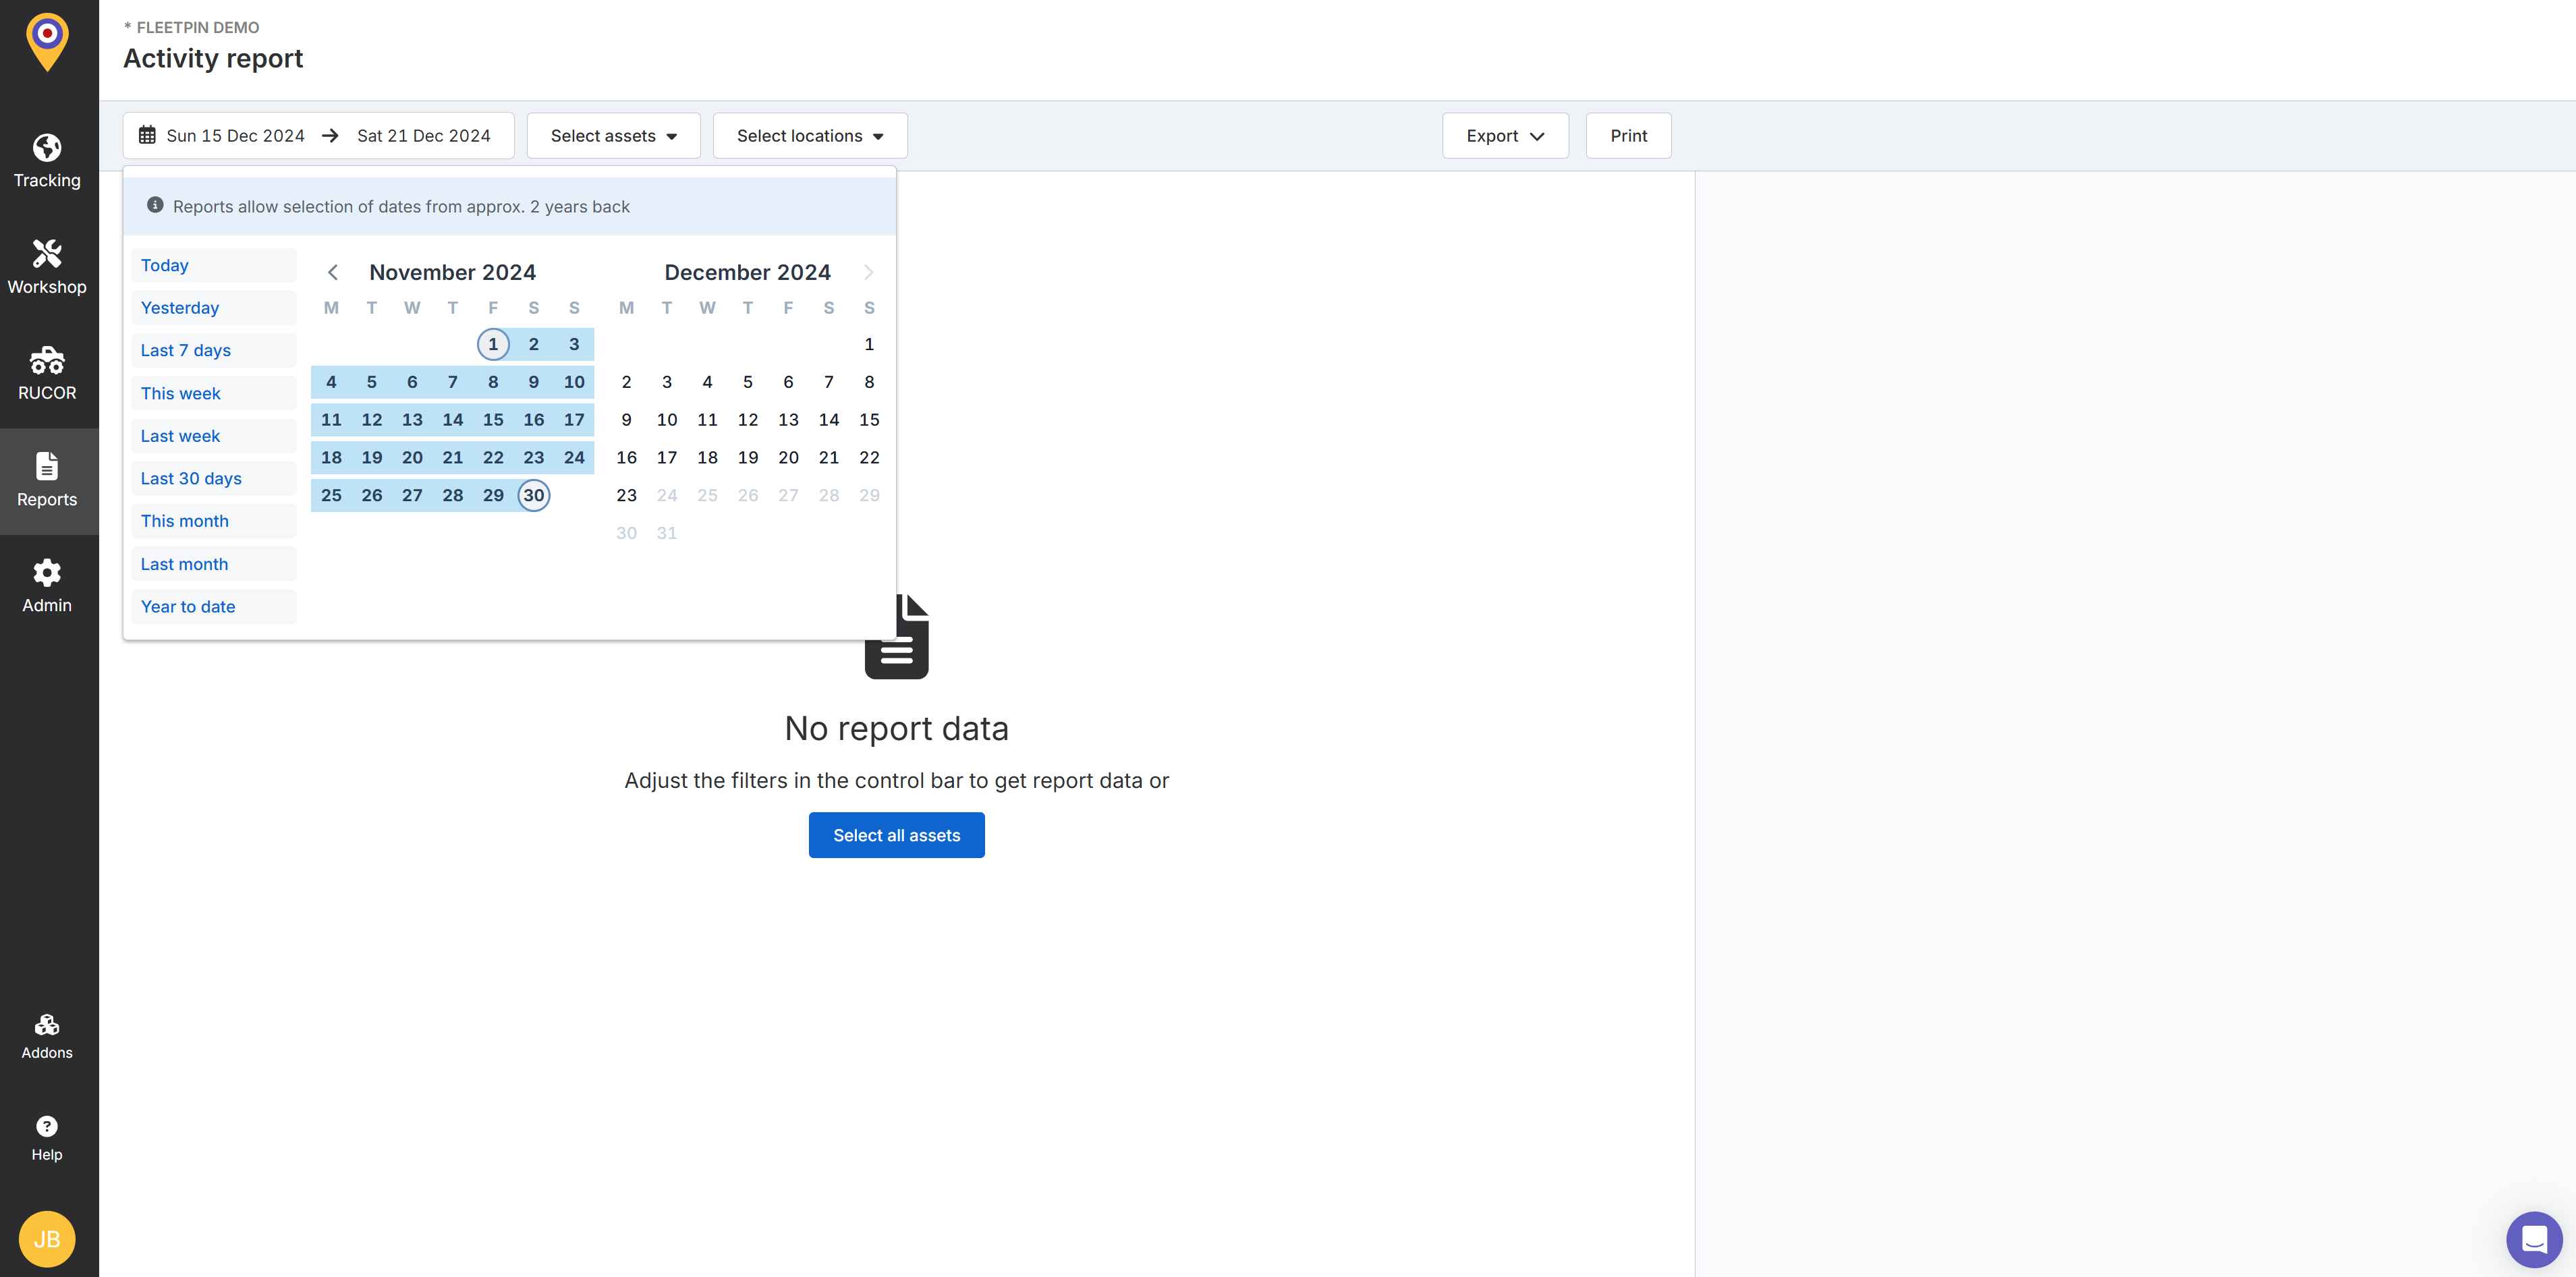Select December 1 in the calendar
The width and height of the screenshot is (2576, 1277).
tap(869, 344)
